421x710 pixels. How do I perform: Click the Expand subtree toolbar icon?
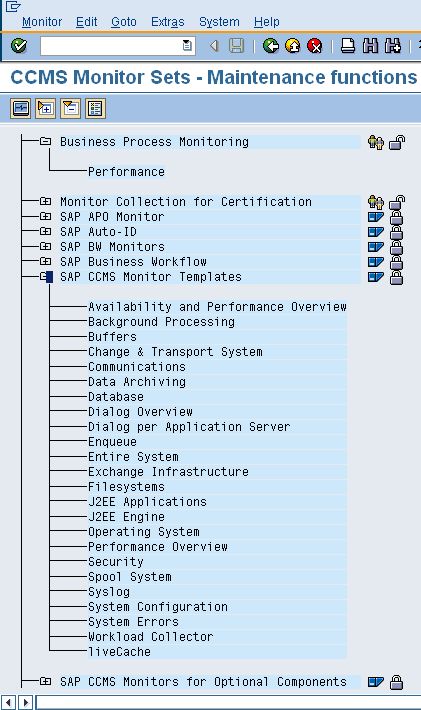pos(45,108)
